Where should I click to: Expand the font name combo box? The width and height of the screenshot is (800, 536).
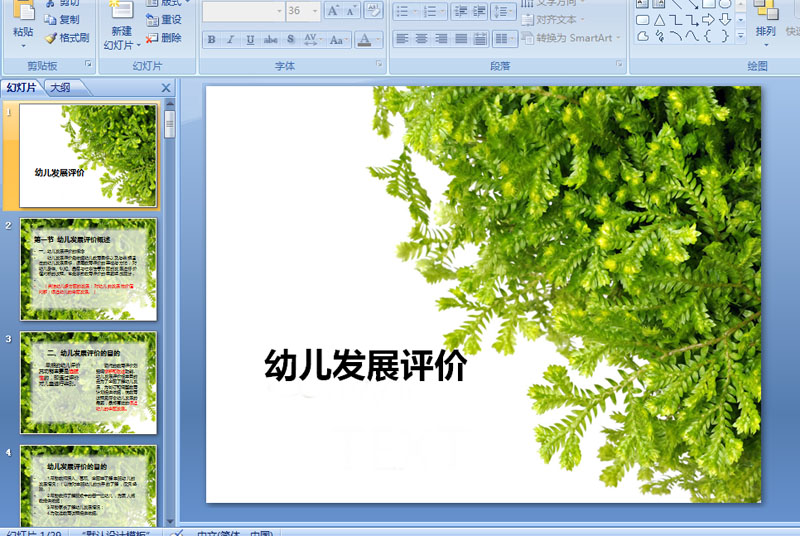(279, 11)
